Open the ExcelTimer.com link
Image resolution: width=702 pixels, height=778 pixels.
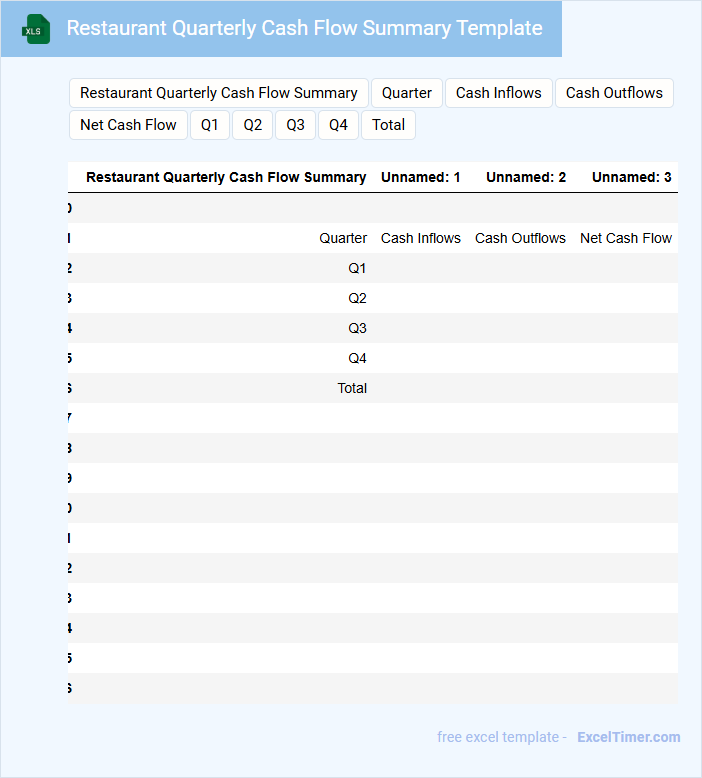click(x=628, y=737)
